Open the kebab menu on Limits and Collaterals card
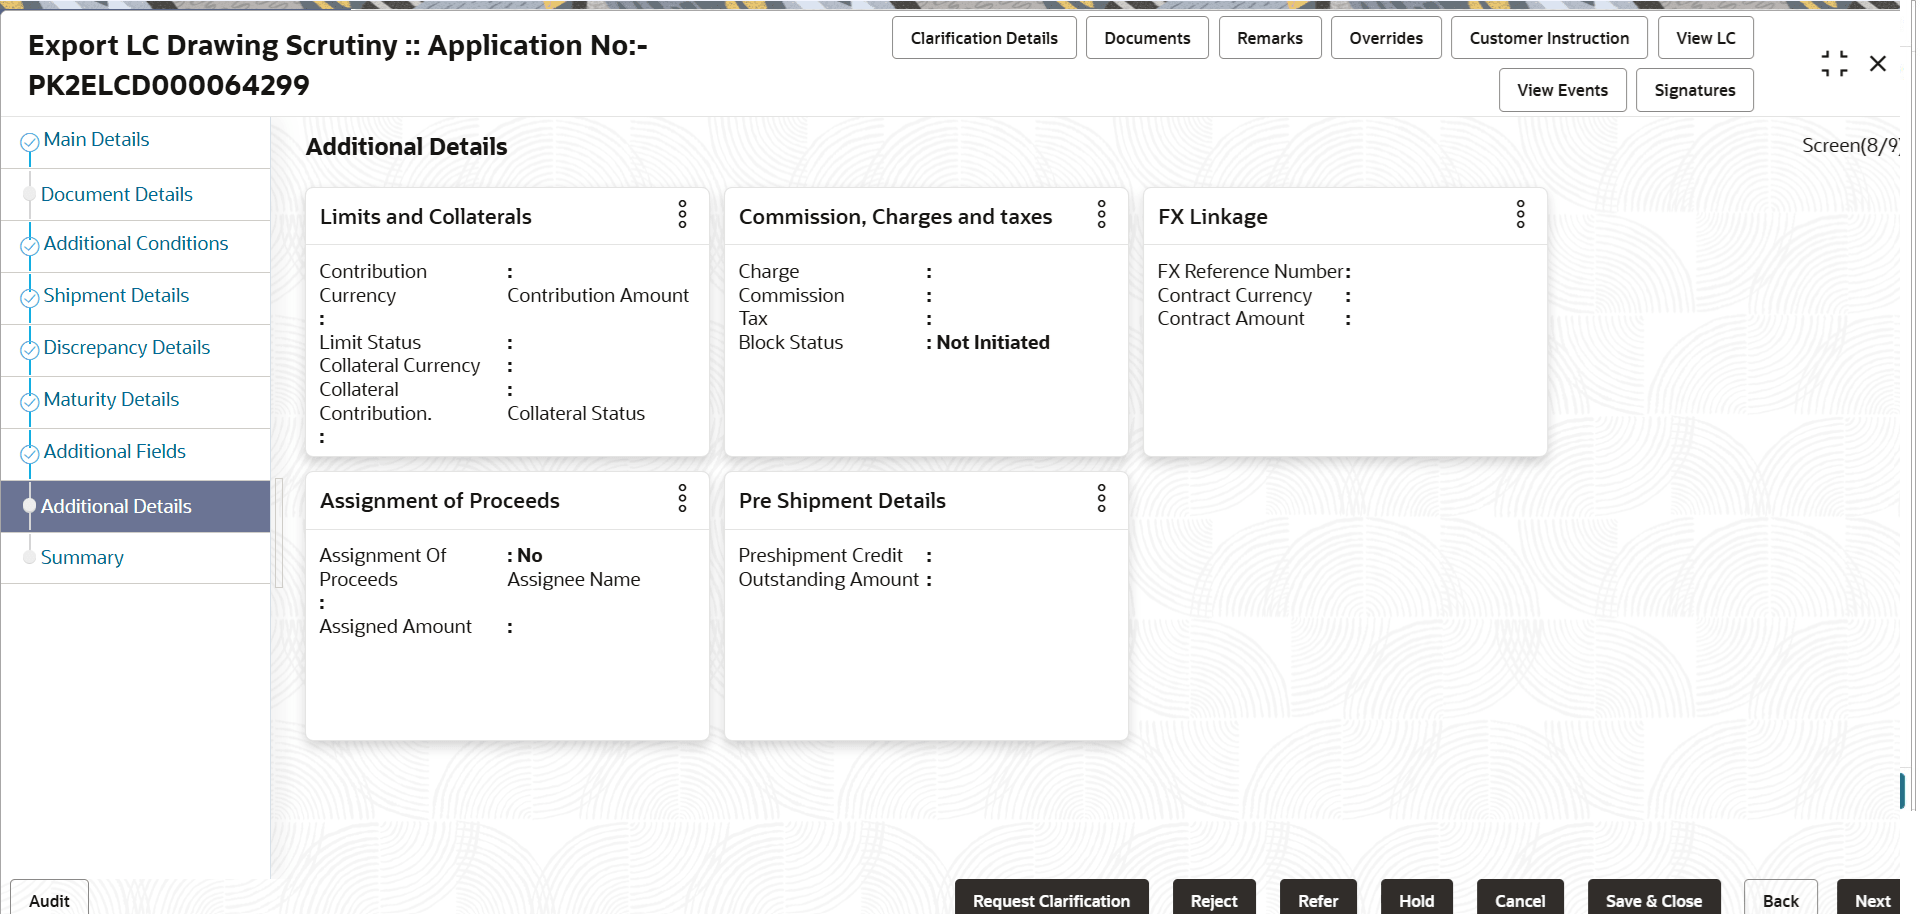Viewport: 1920px width, 914px height. (x=682, y=215)
